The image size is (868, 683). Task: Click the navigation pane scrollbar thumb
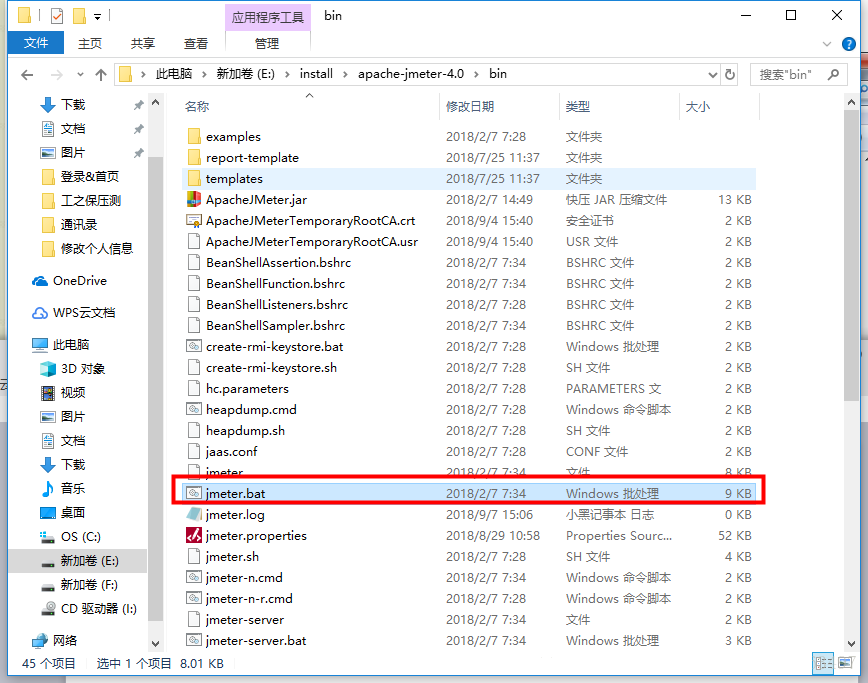[156, 389]
